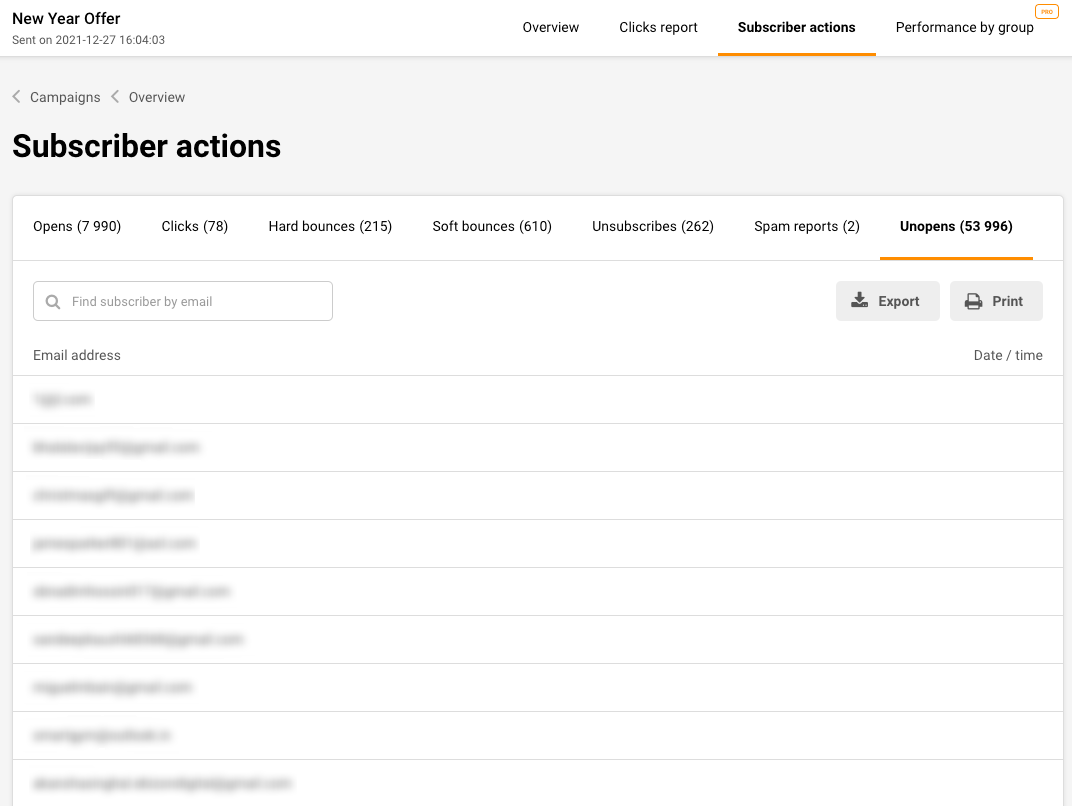Screen dimensions: 1072x806
Task: Show the Opens (7 990) list
Action: point(77,226)
